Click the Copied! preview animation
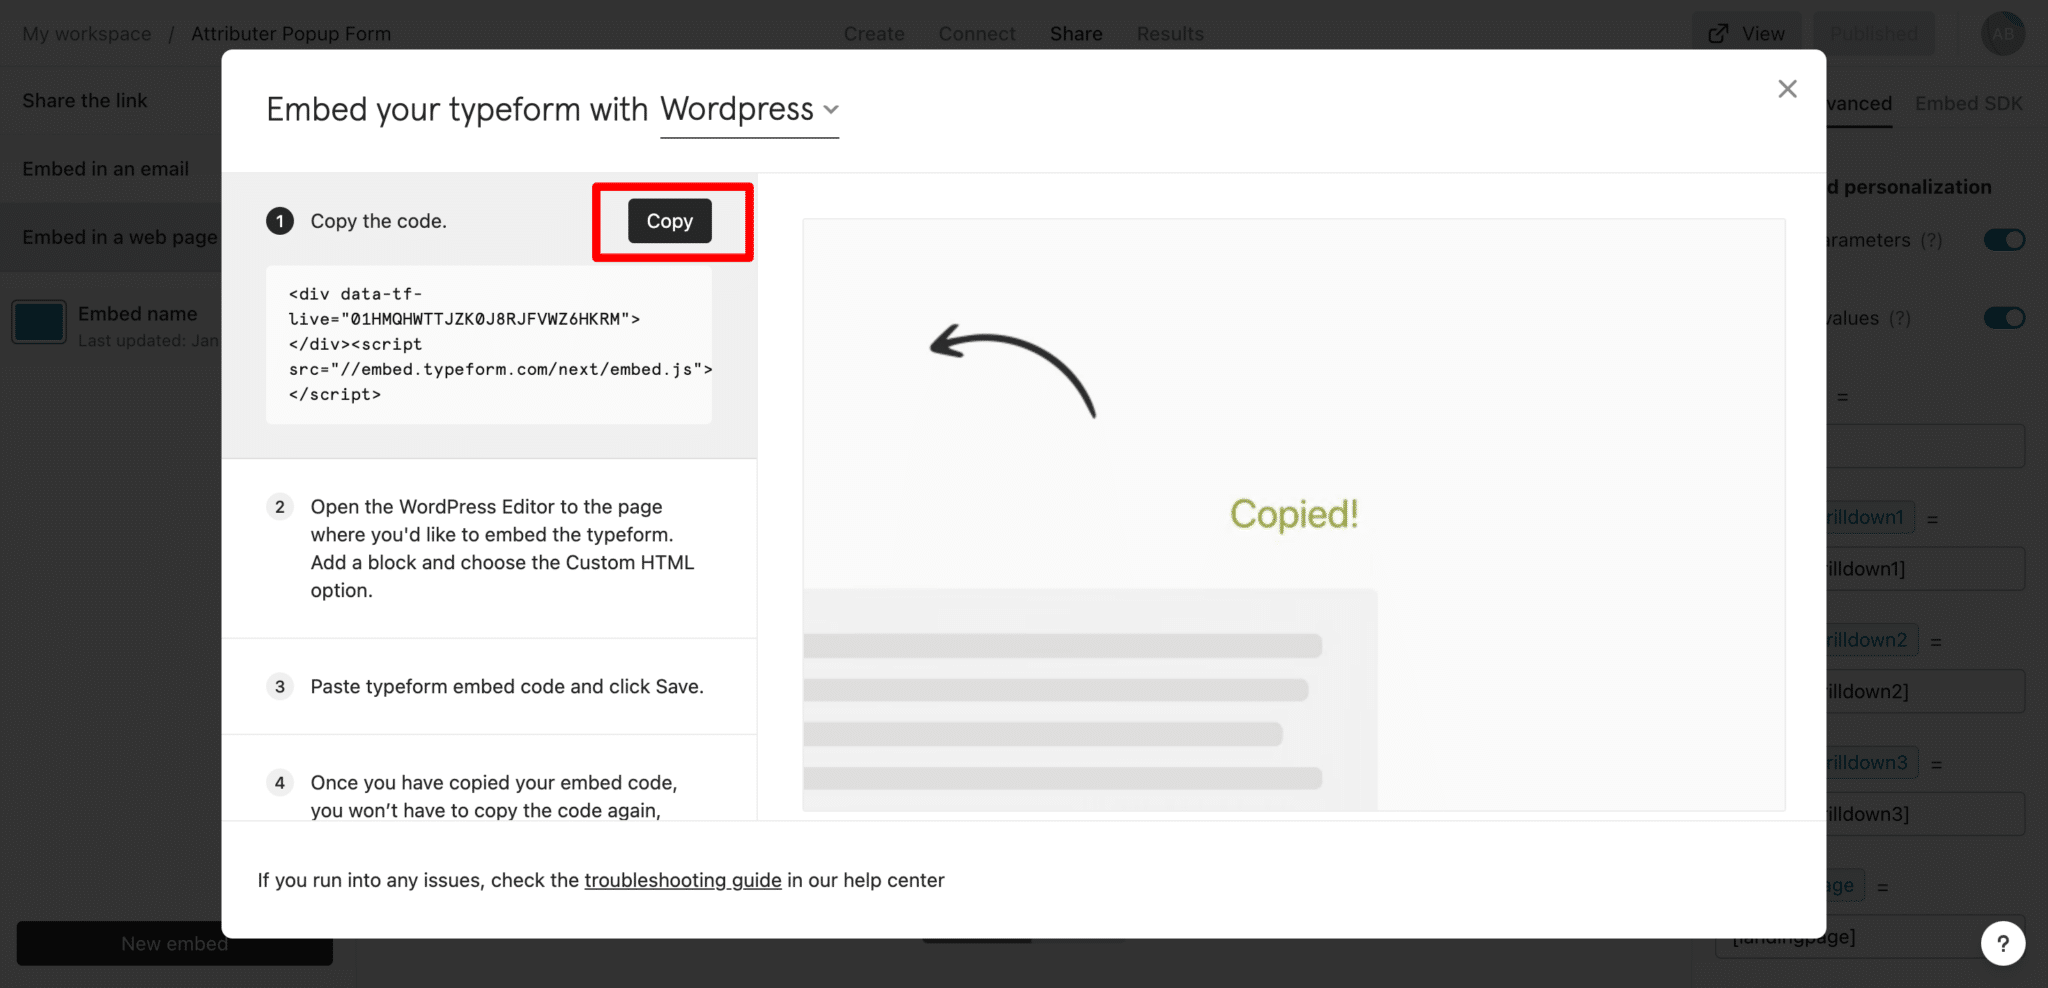 click(1294, 514)
